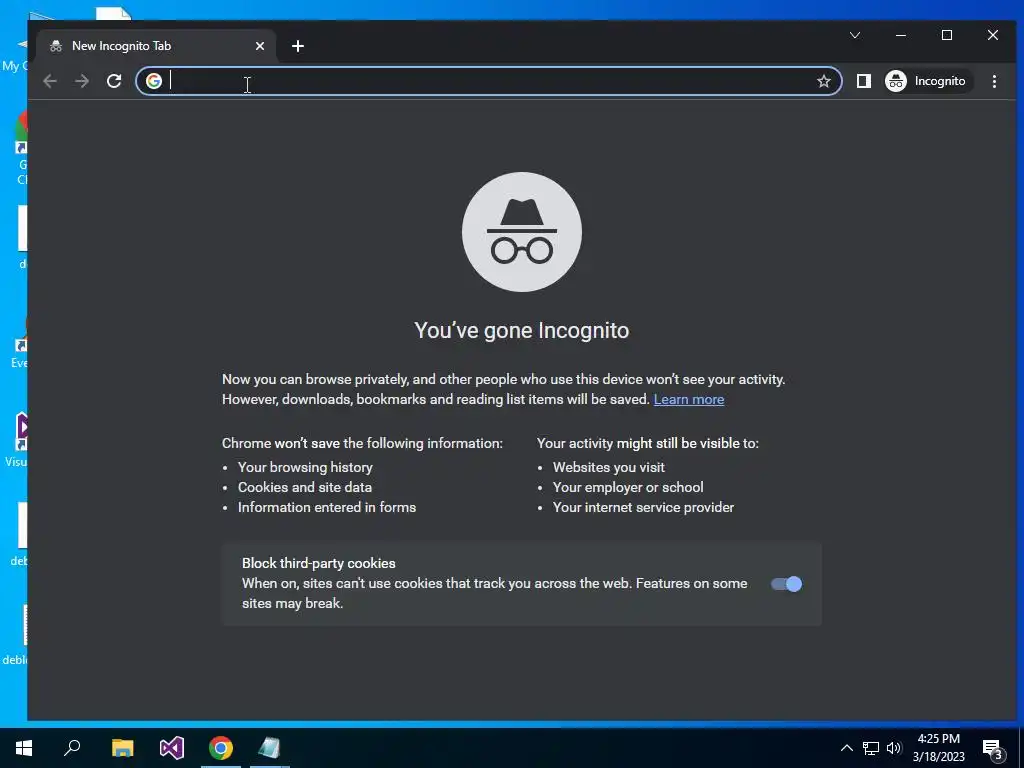Open the network tray icon
Image resolution: width=1024 pixels, height=768 pixels.
[x=871, y=748]
